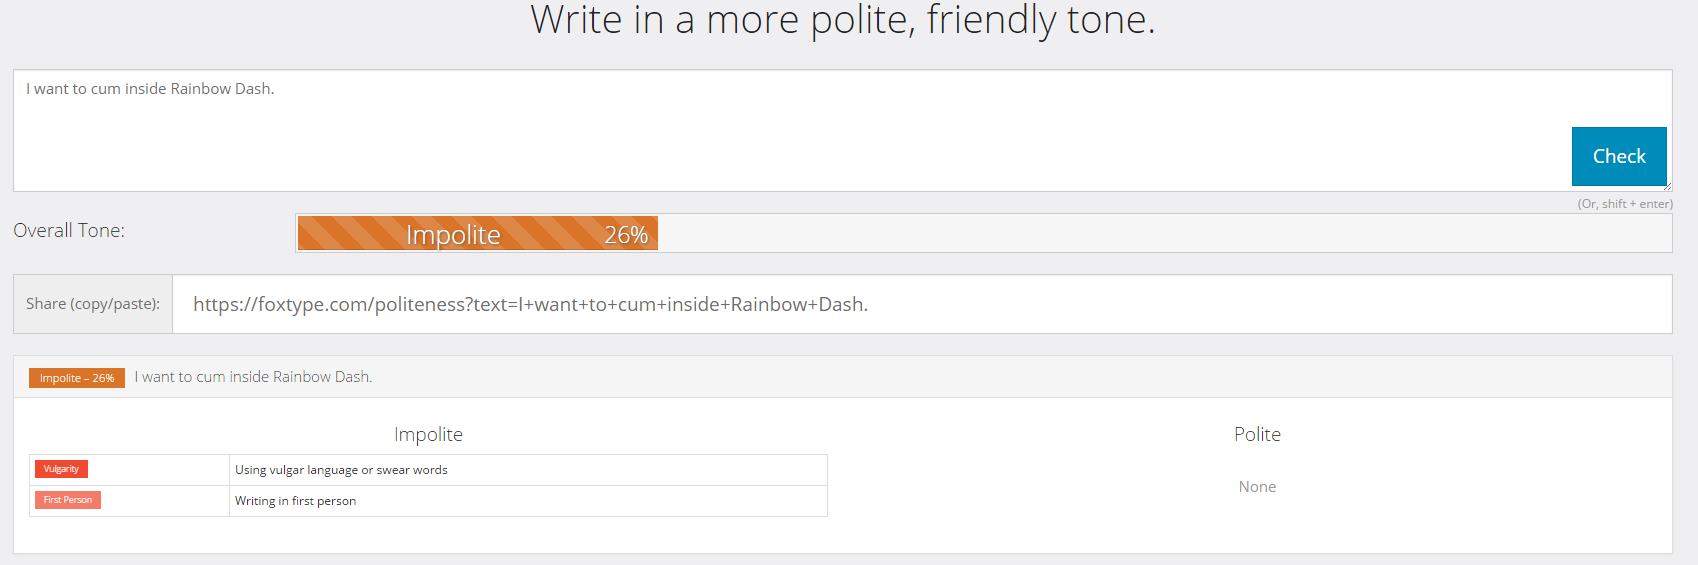Image resolution: width=1698 pixels, height=565 pixels.
Task: Click the analyzed sentence beside the badge
Action: [253, 377]
